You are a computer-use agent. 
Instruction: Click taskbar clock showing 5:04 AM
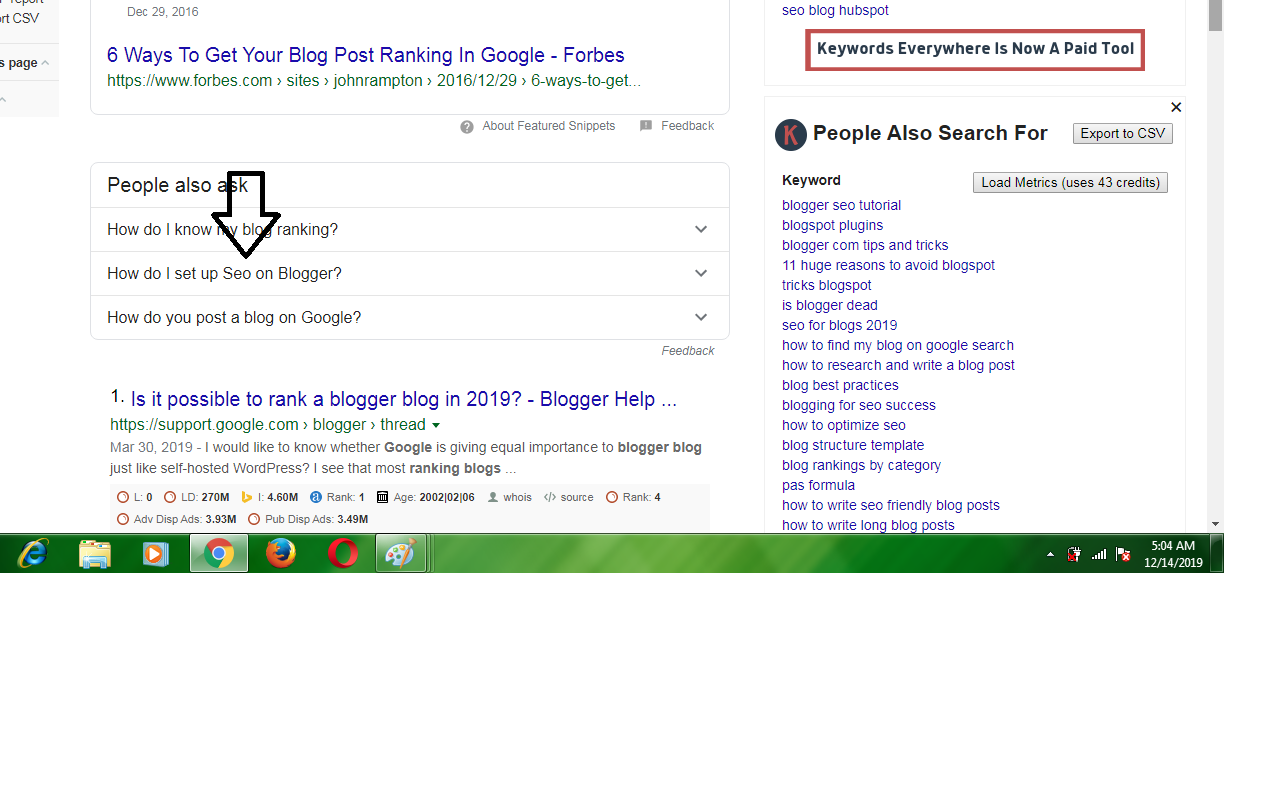coord(1173,554)
